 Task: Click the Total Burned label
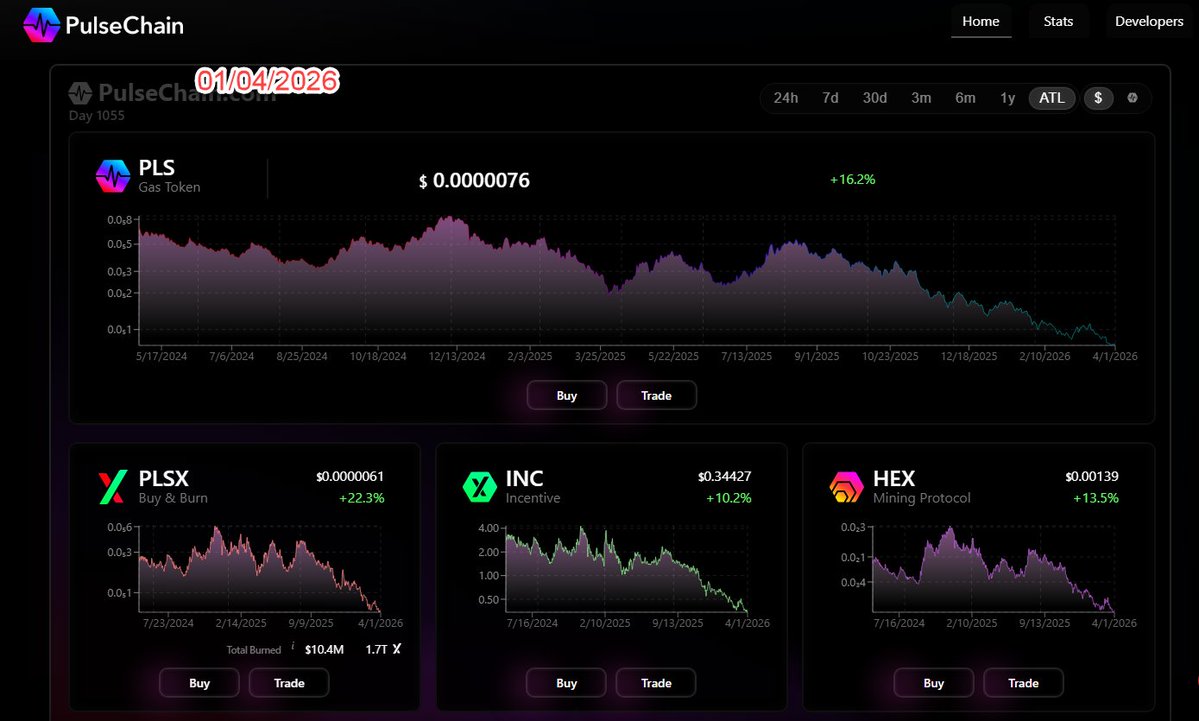pyautogui.click(x=254, y=650)
